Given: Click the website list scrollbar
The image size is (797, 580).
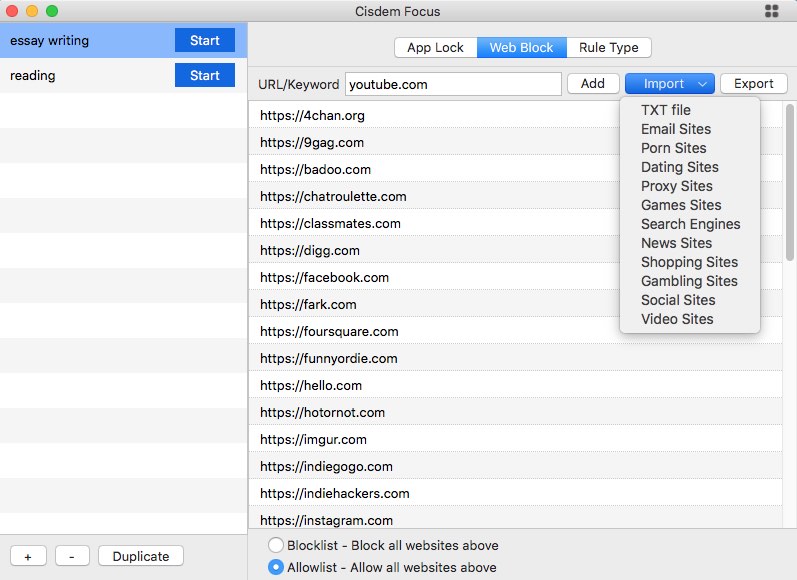Looking at the screenshot, I should [789, 182].
